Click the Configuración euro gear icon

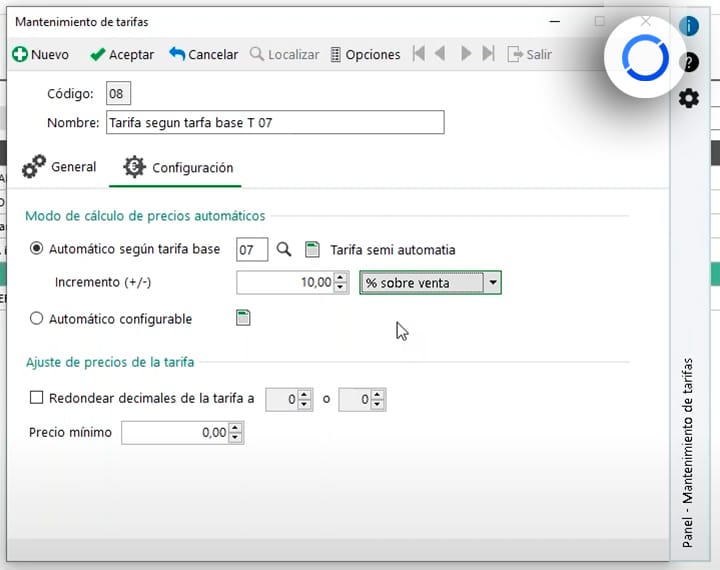tap(134, 166)
